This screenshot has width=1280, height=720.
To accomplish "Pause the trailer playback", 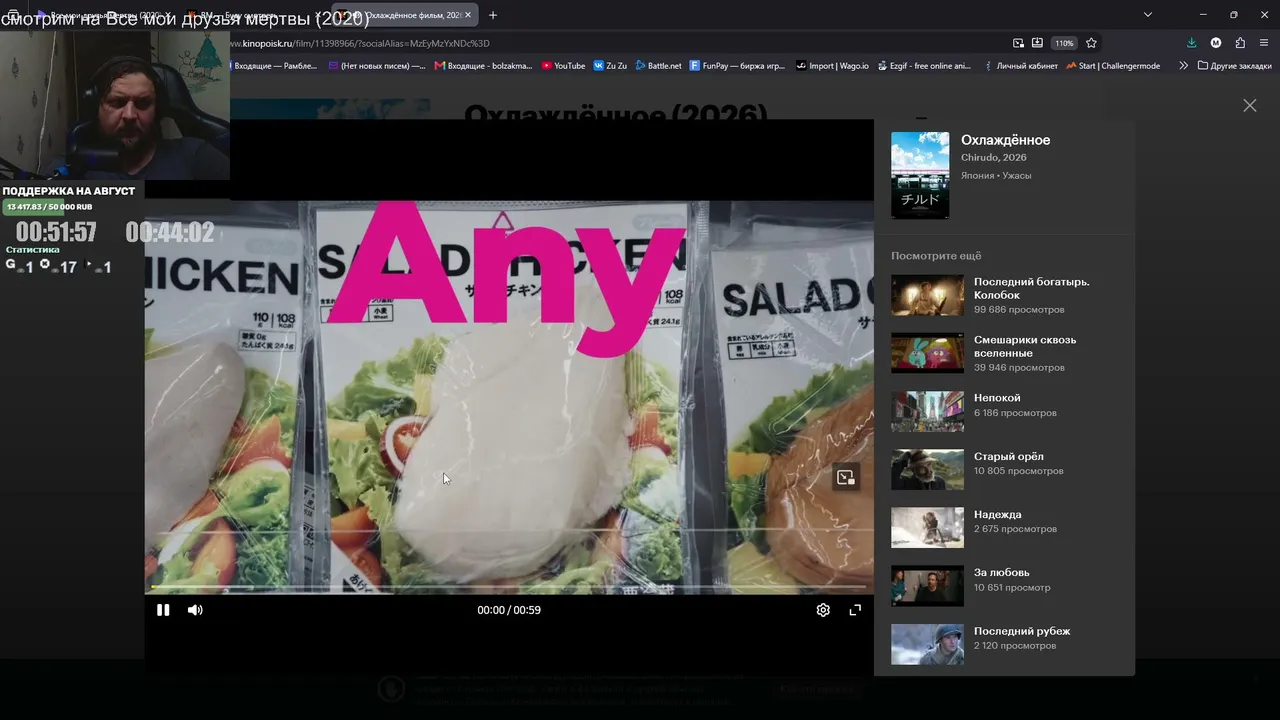I will coord(163,610).
